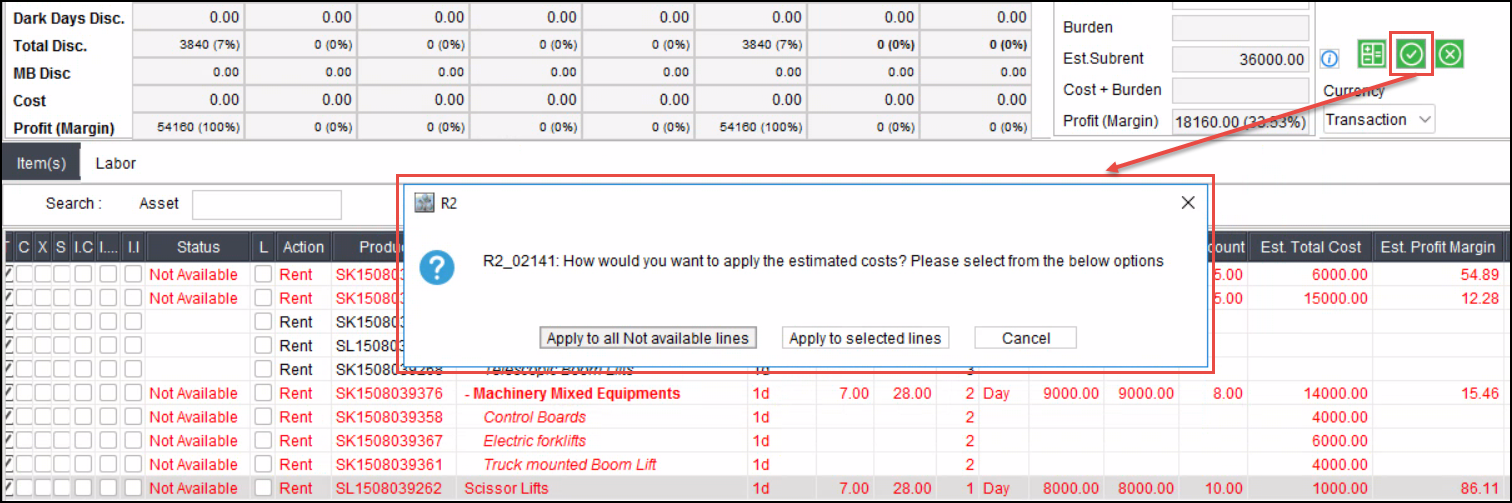Click the Profit (Margin) field showing 18160.00
1512x503 pixels.
point(1240,121)
